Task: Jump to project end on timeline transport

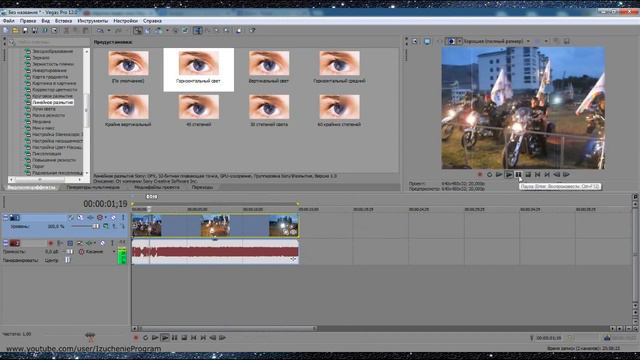Action: [x=203, y=338]
